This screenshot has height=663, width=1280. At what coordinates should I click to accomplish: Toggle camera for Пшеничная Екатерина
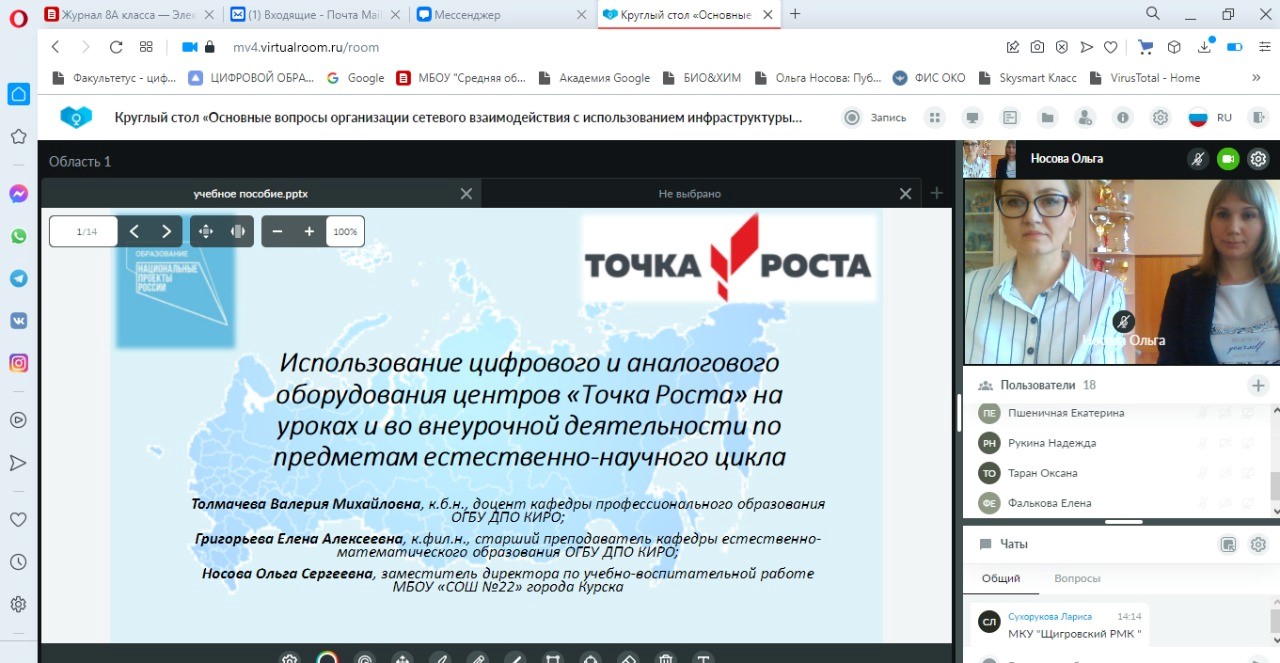1225,413
